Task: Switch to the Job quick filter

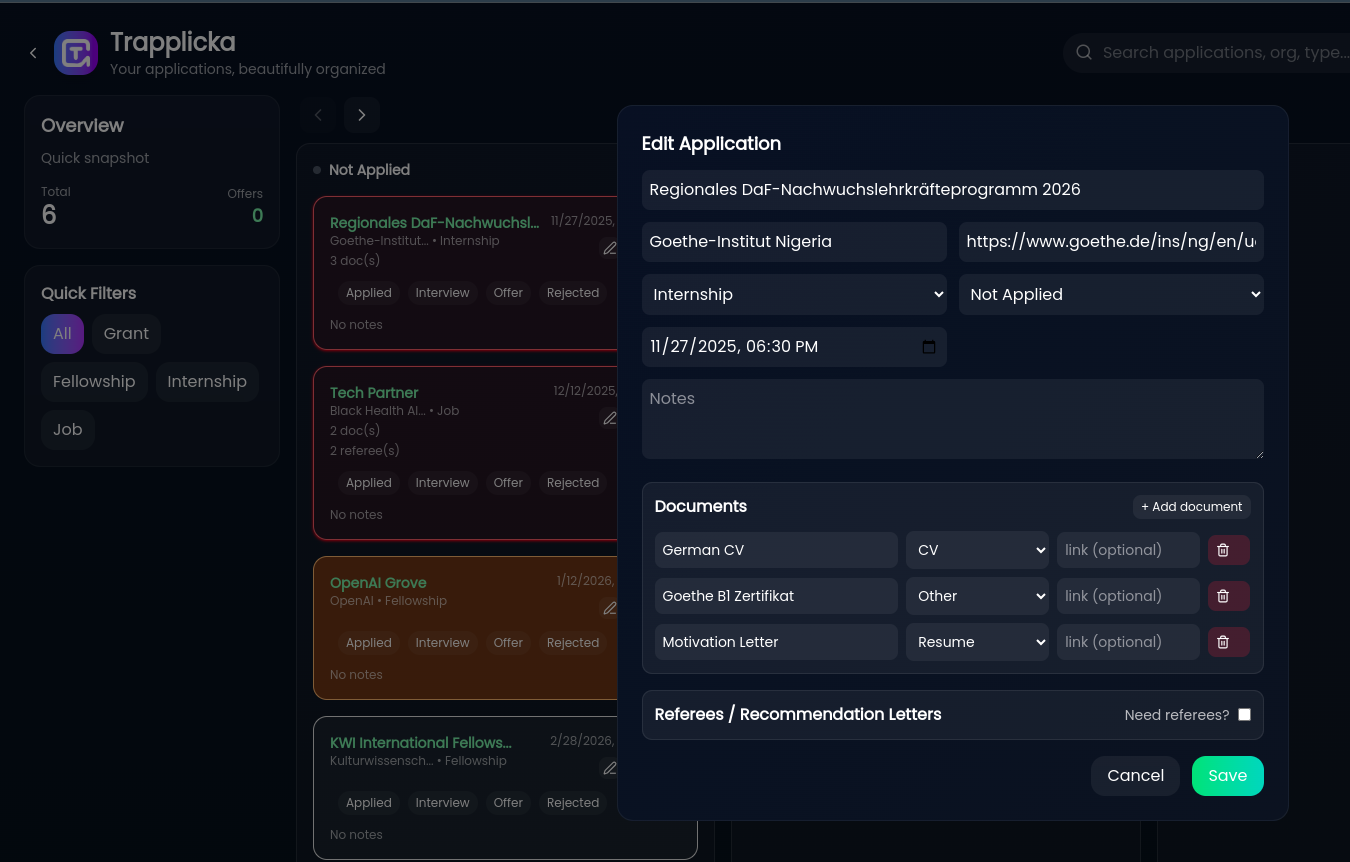Action: click(x=67, y=429)
